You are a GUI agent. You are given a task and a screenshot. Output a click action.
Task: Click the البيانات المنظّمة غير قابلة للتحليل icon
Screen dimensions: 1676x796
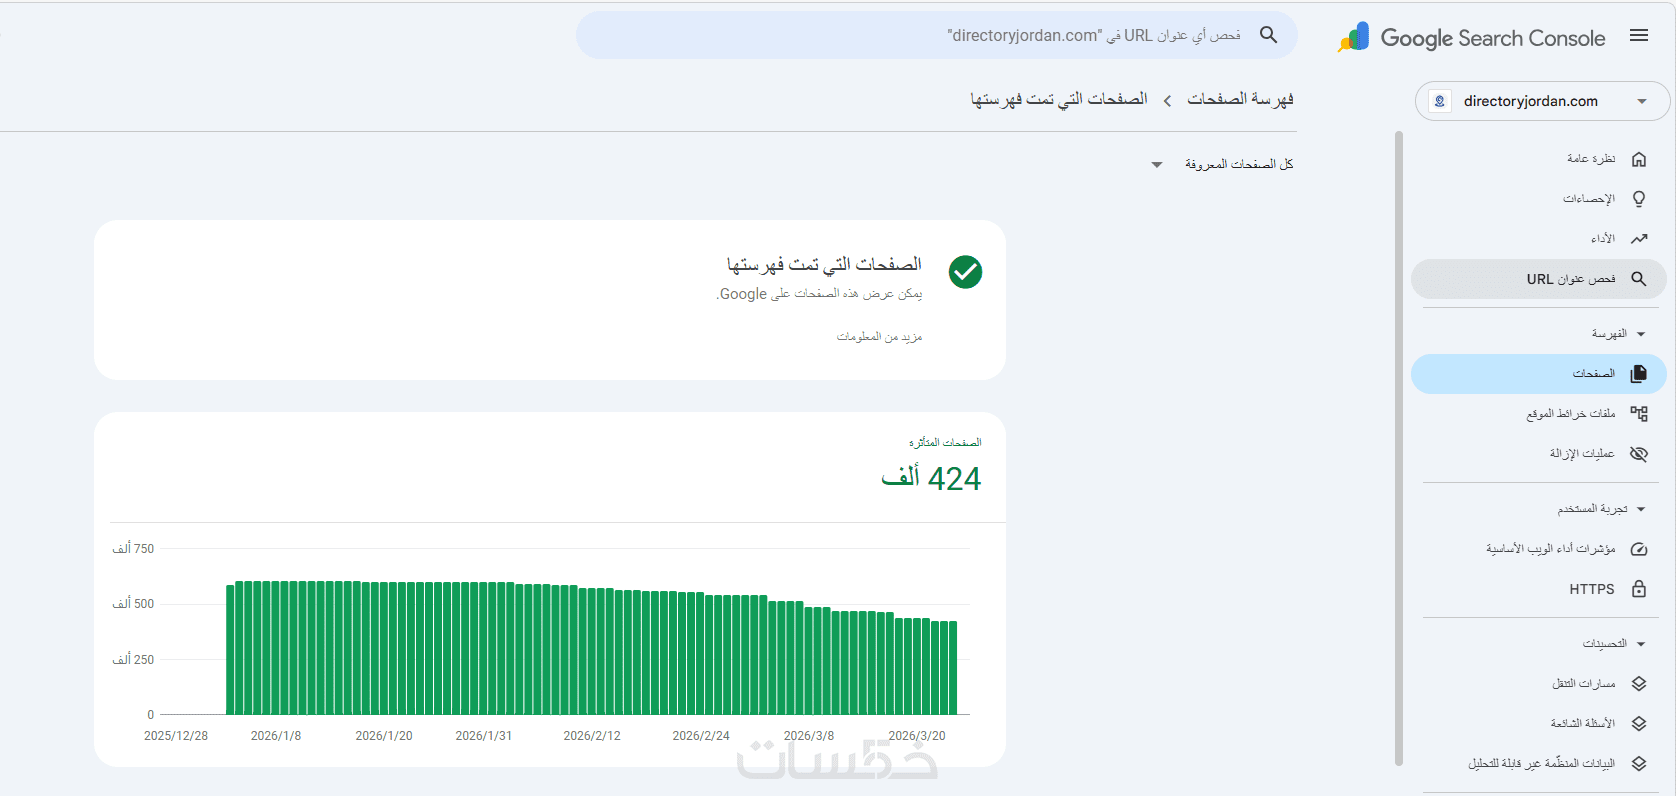click(1638, 764)
